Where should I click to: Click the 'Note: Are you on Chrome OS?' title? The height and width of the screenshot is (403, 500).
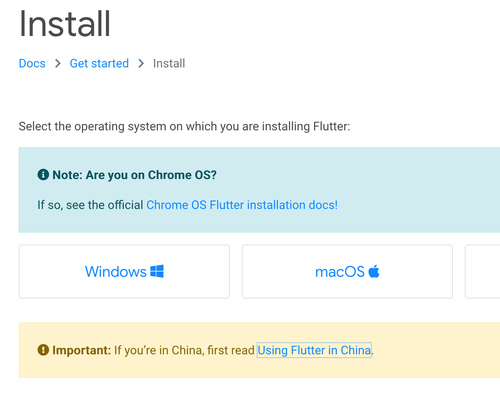pos(134,175)
